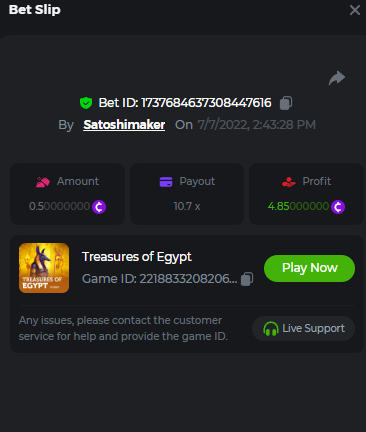Open Live Support chat
The height and width of the screenshot is (432, 366).
tap(303, 329)
